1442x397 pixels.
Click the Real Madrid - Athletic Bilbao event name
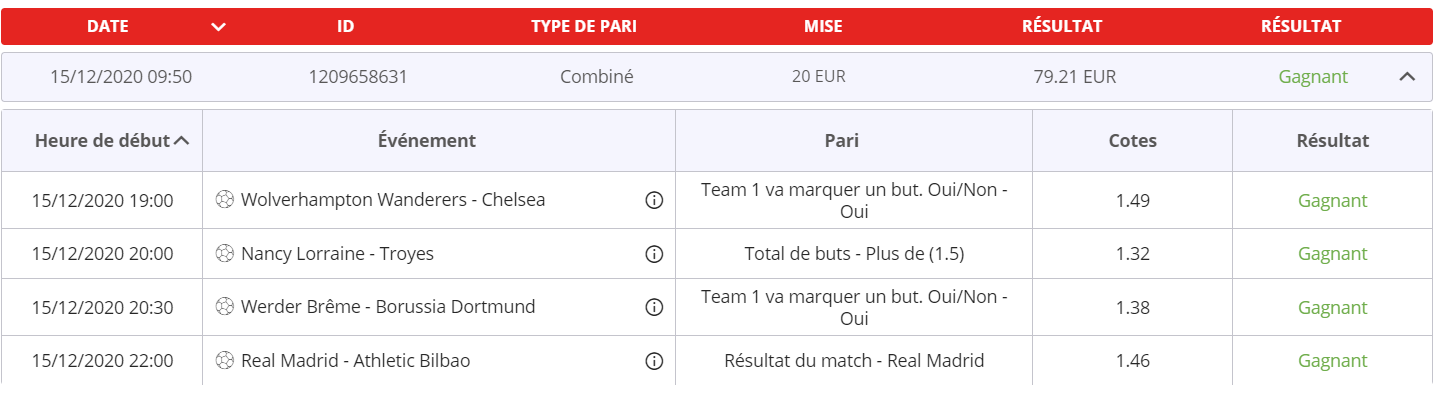(x=355, y=361)
